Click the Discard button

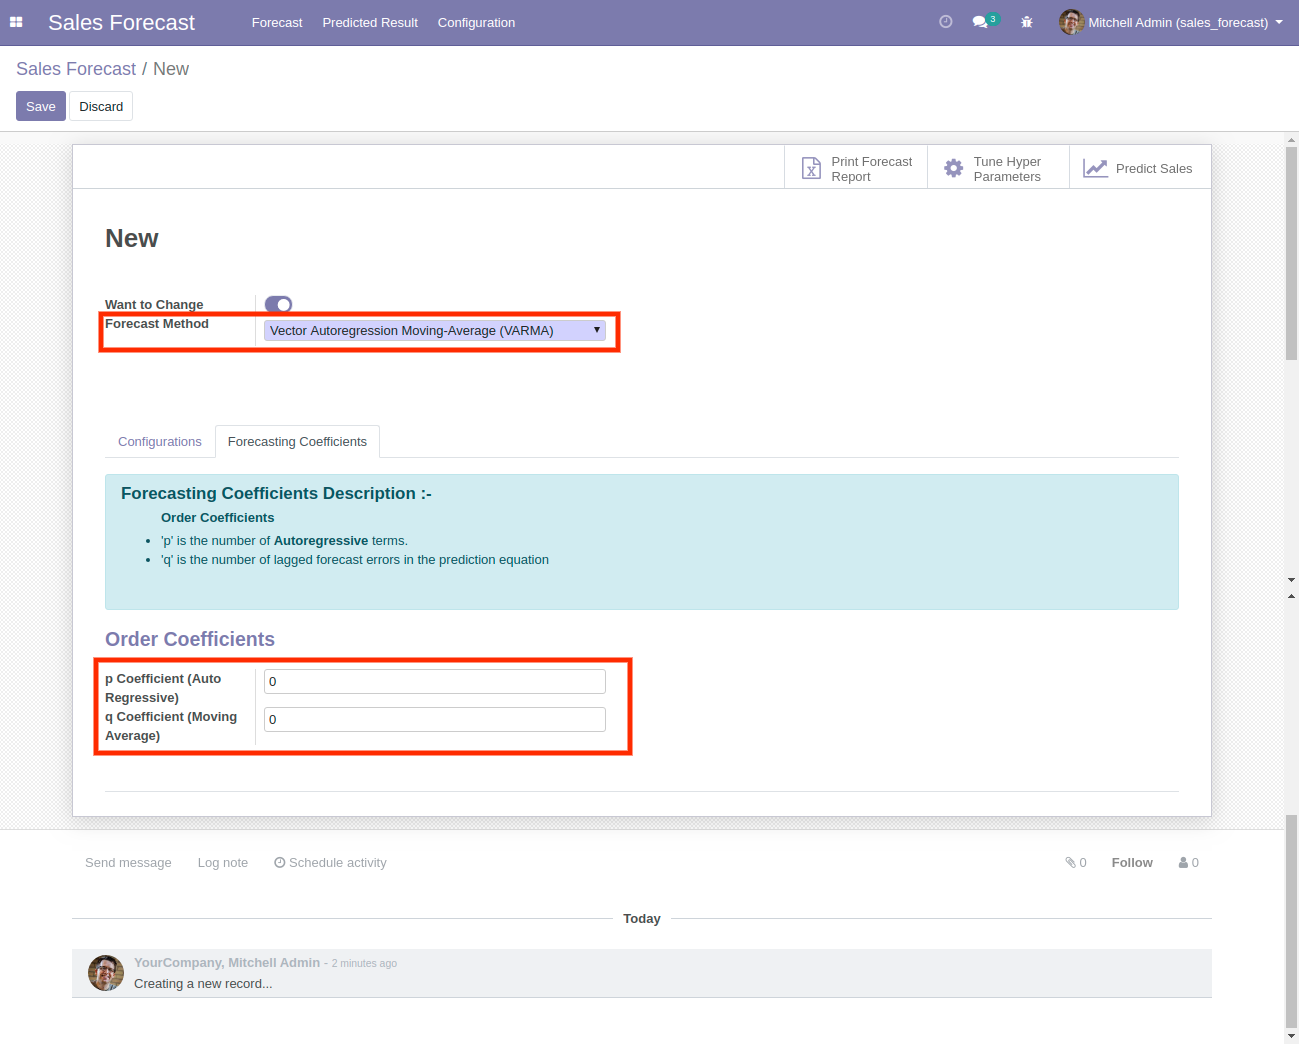click(101, 107)
